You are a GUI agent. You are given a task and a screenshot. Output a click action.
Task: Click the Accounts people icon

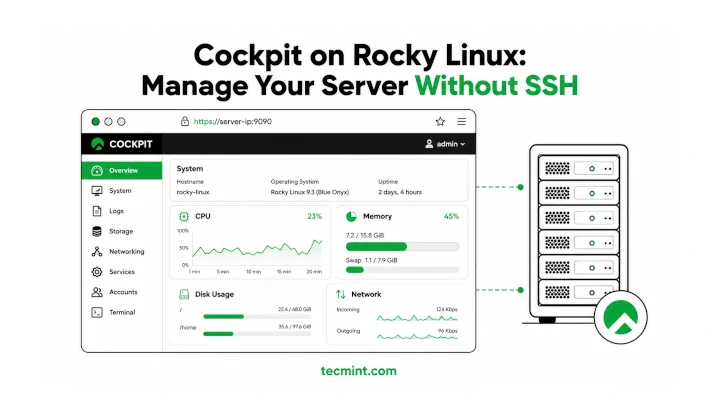[x=97, y=292]
